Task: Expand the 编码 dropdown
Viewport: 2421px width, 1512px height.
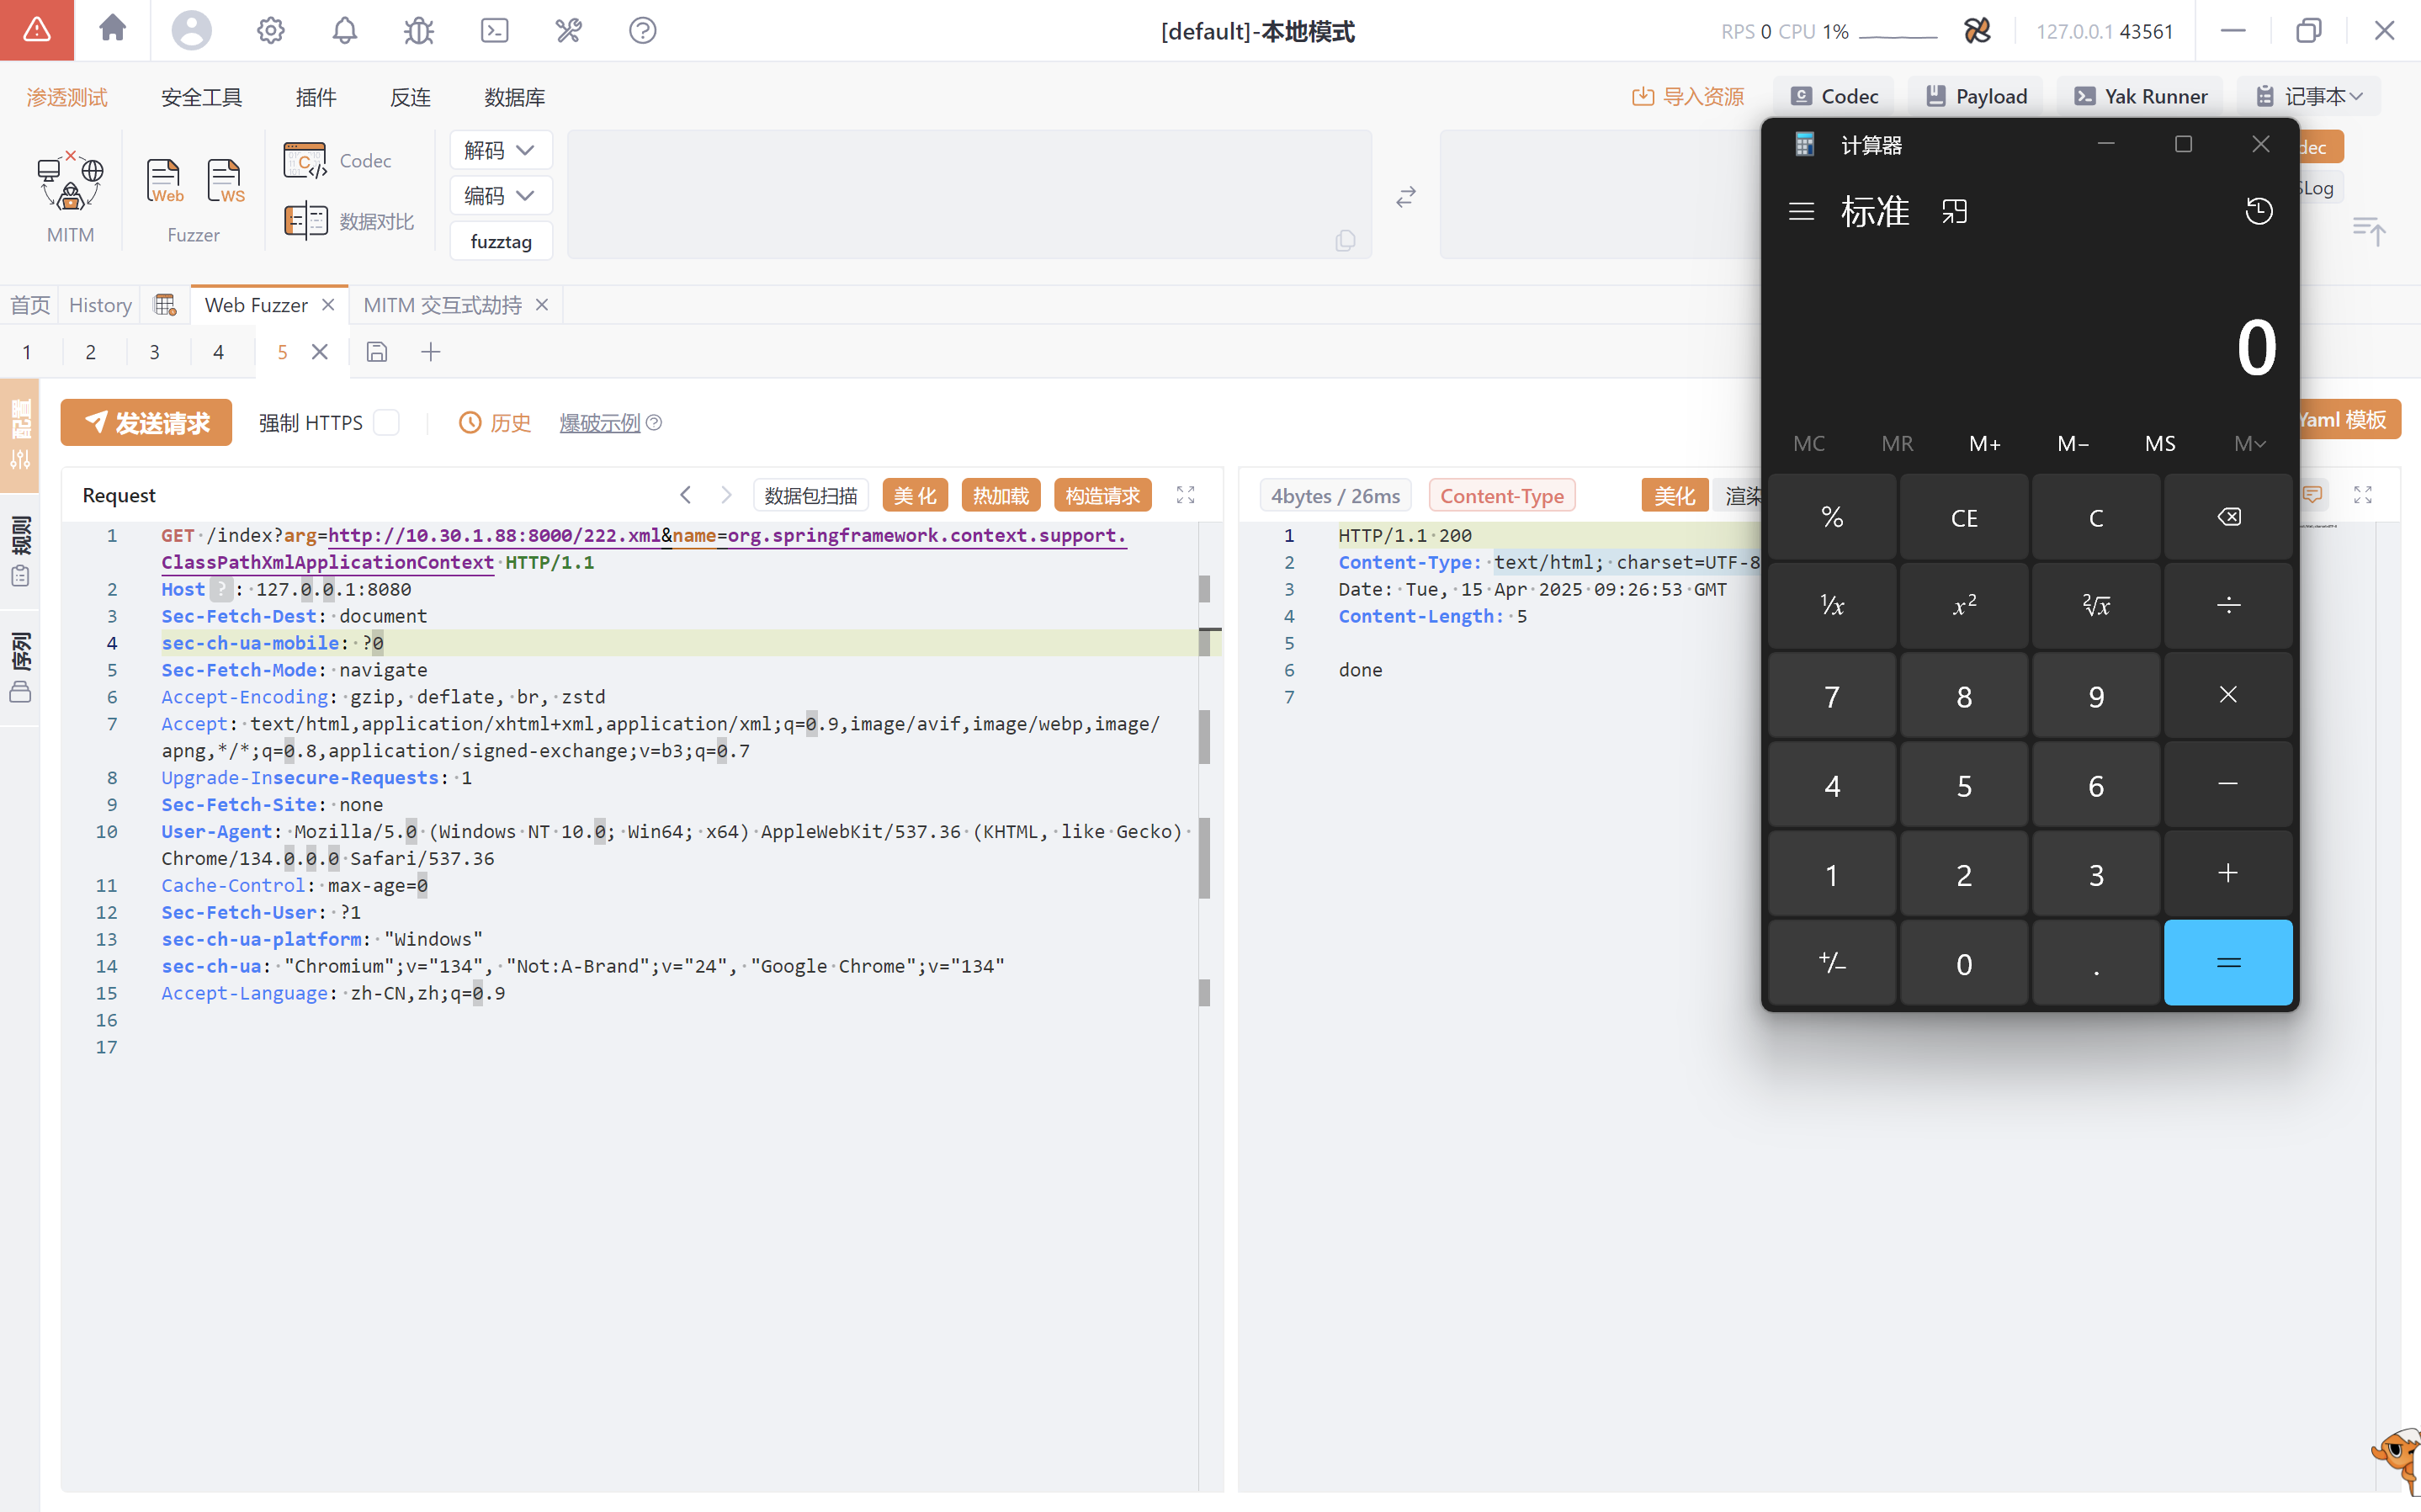Action: click(500, 196)
